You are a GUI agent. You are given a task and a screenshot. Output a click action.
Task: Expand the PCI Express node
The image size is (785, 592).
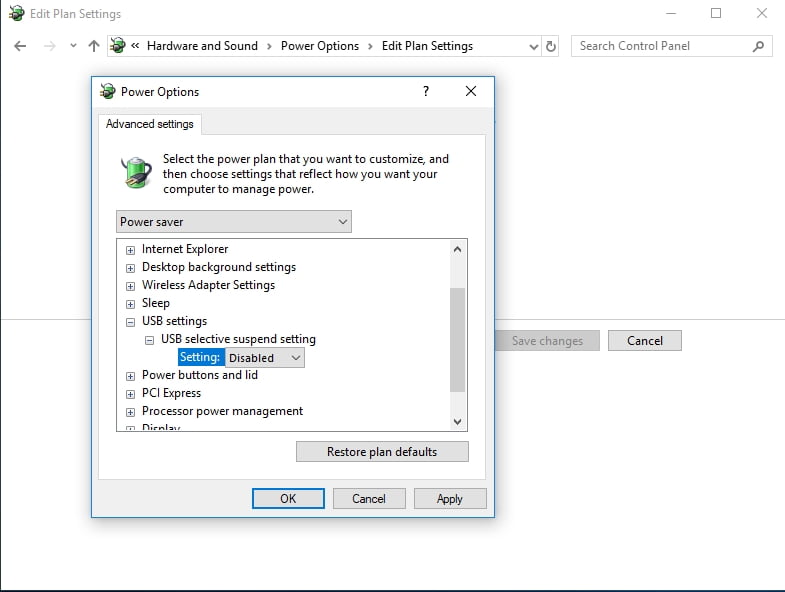(130, 394)
